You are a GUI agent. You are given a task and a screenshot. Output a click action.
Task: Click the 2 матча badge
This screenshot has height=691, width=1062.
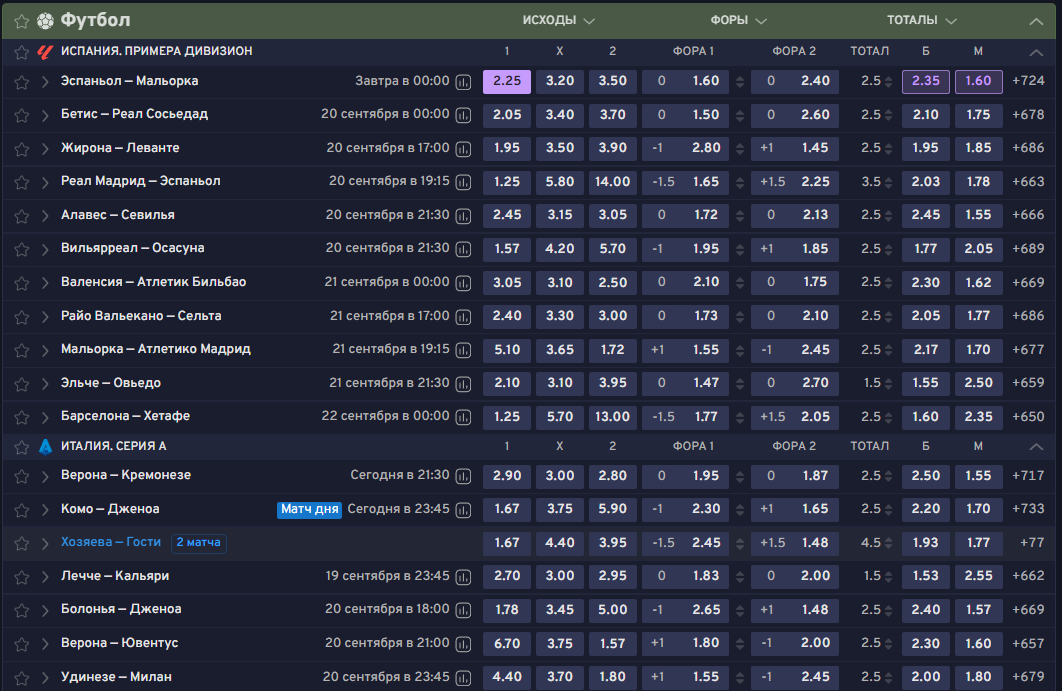coord(198,543)
